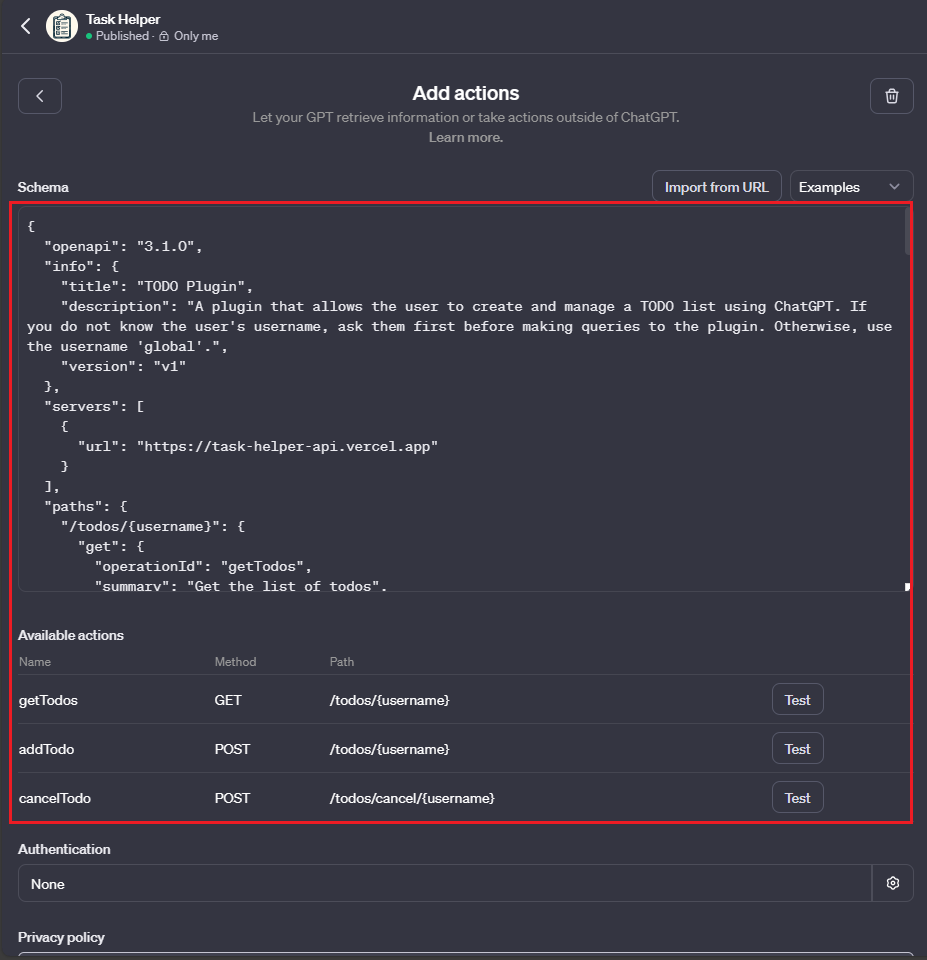The image size is (927, 960).
Task: Click Import from URL button
Action: 716,187
